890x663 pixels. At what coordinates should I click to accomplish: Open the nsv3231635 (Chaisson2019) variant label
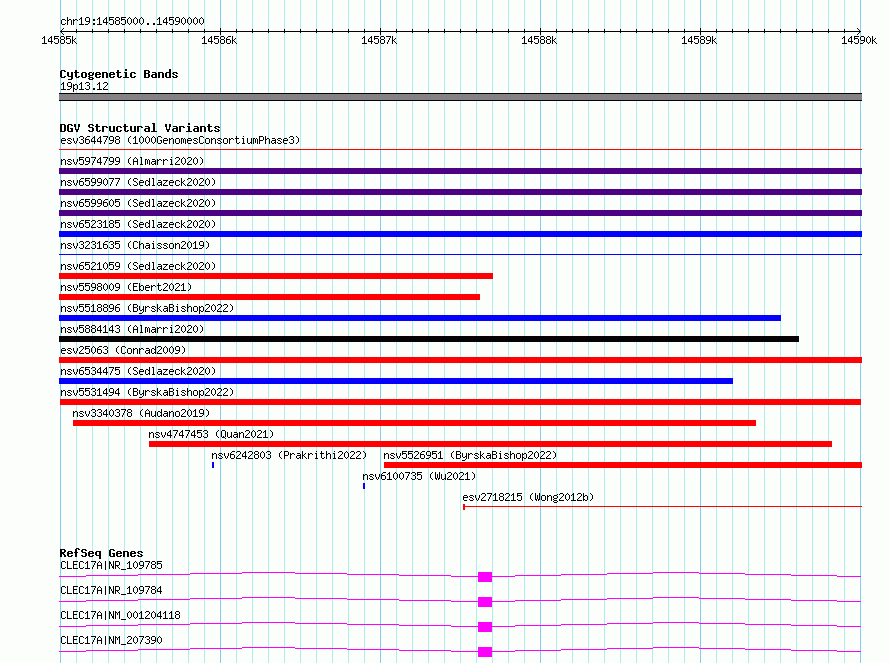(x=135, y=245)
